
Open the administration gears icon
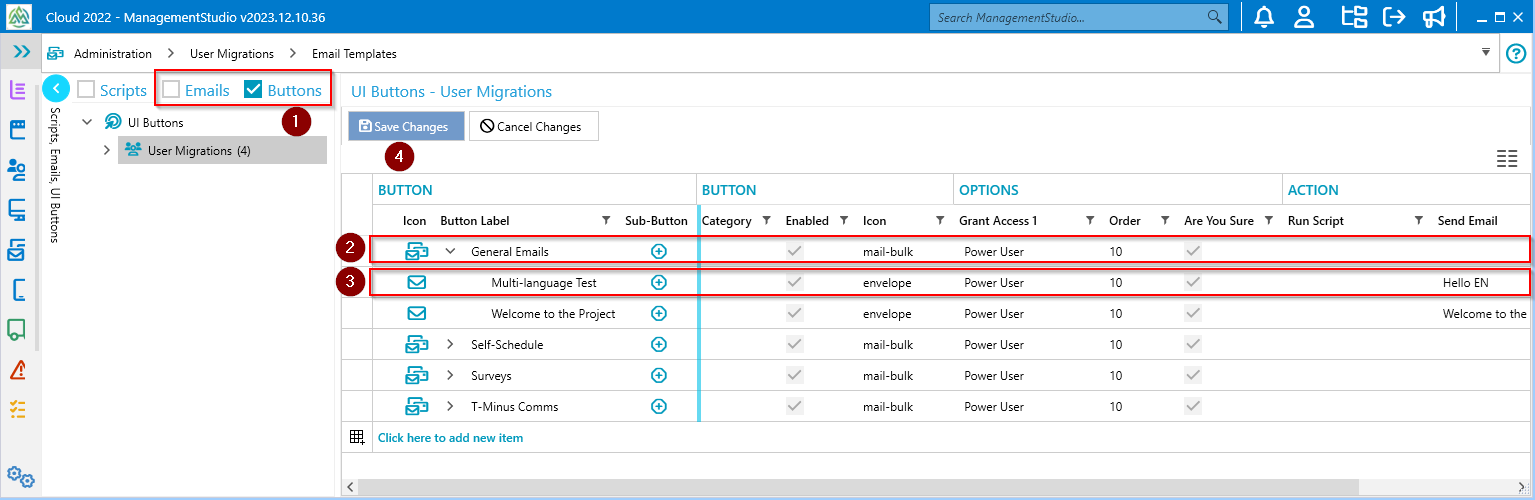20,477
